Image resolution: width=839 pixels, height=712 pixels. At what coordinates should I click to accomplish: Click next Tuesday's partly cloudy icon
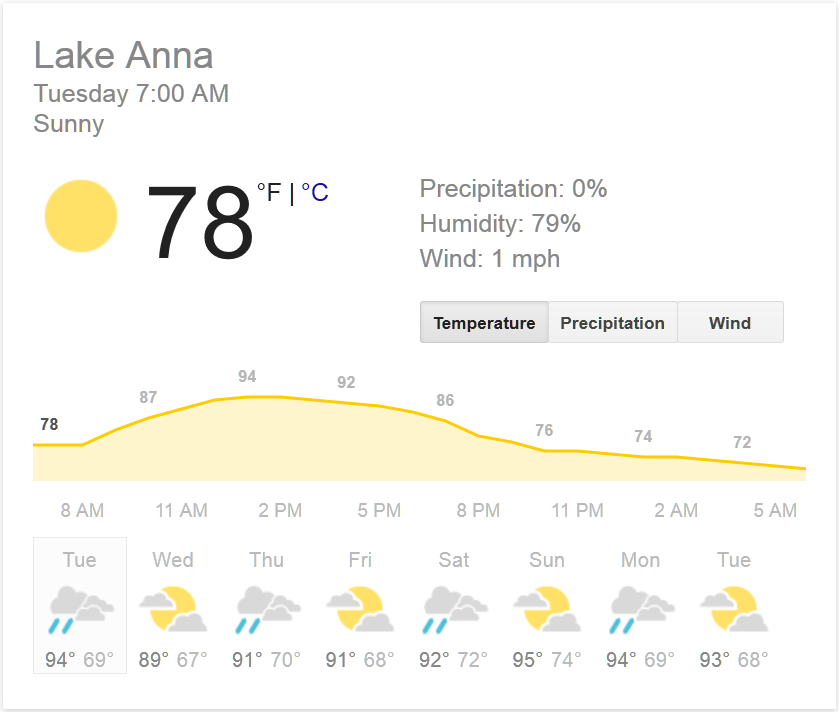734,609
